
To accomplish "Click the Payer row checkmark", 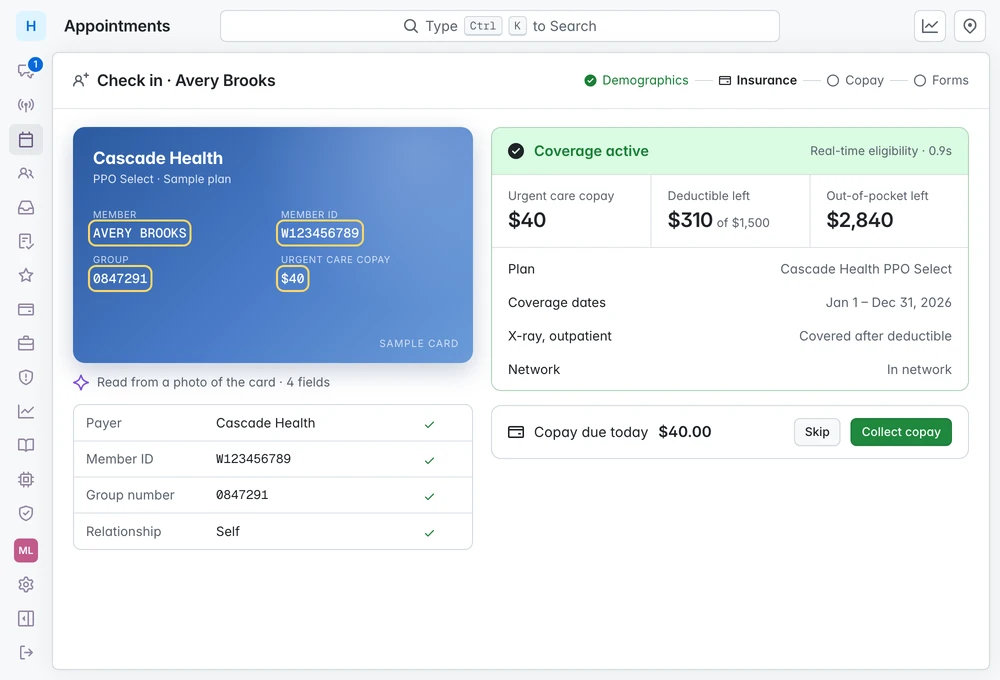I will pyautogui.click(x=429, y=424).
